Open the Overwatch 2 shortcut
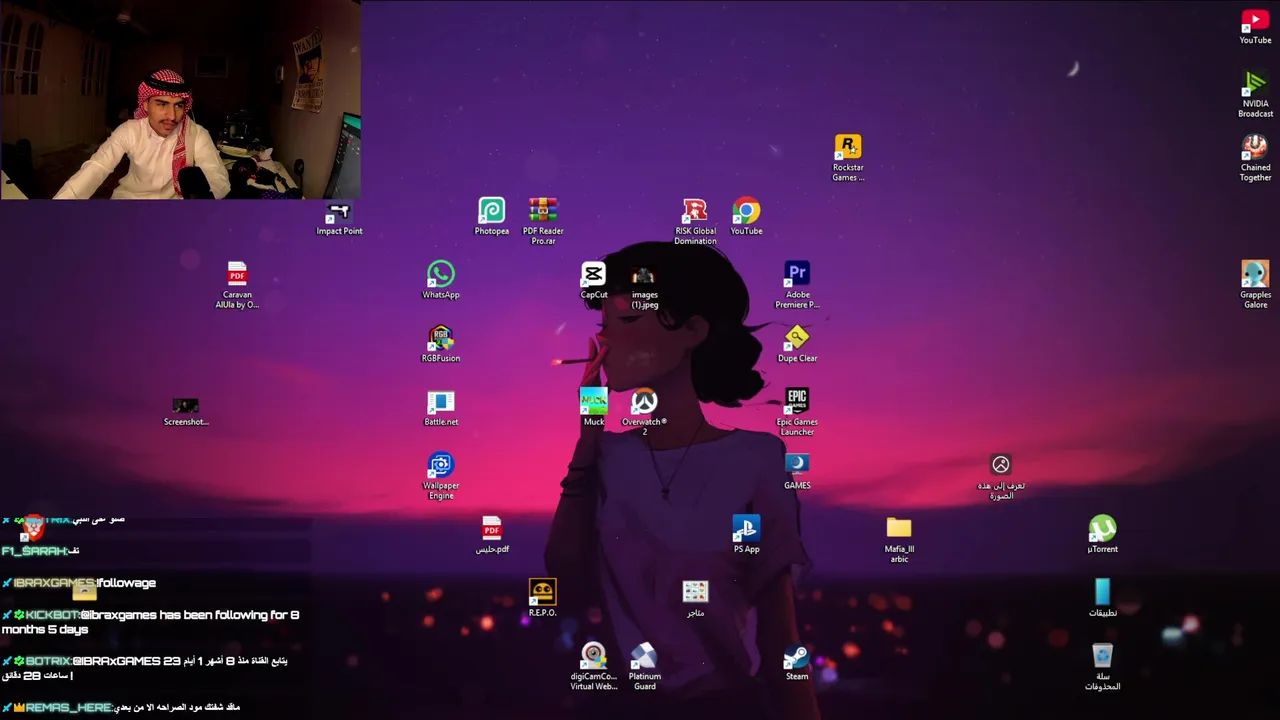The width and height of the screenshot is (1280, 720). pyautogui.click(x=644, y=412)
